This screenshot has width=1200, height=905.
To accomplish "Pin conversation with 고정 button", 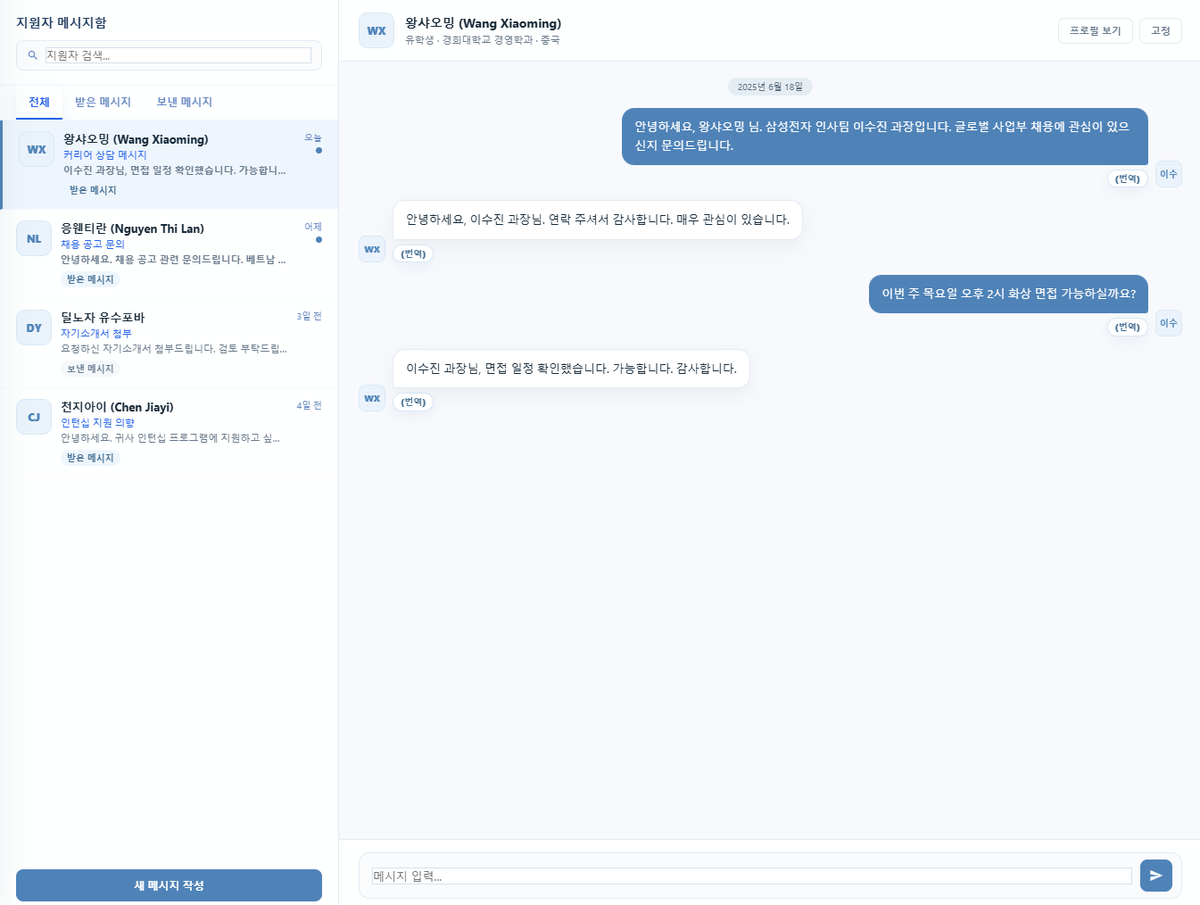I will pyautogui.click(x=1160, y=31).
